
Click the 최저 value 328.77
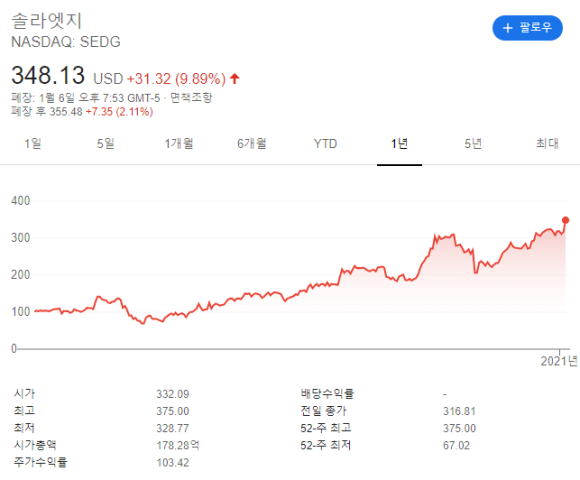pos(173,428)
